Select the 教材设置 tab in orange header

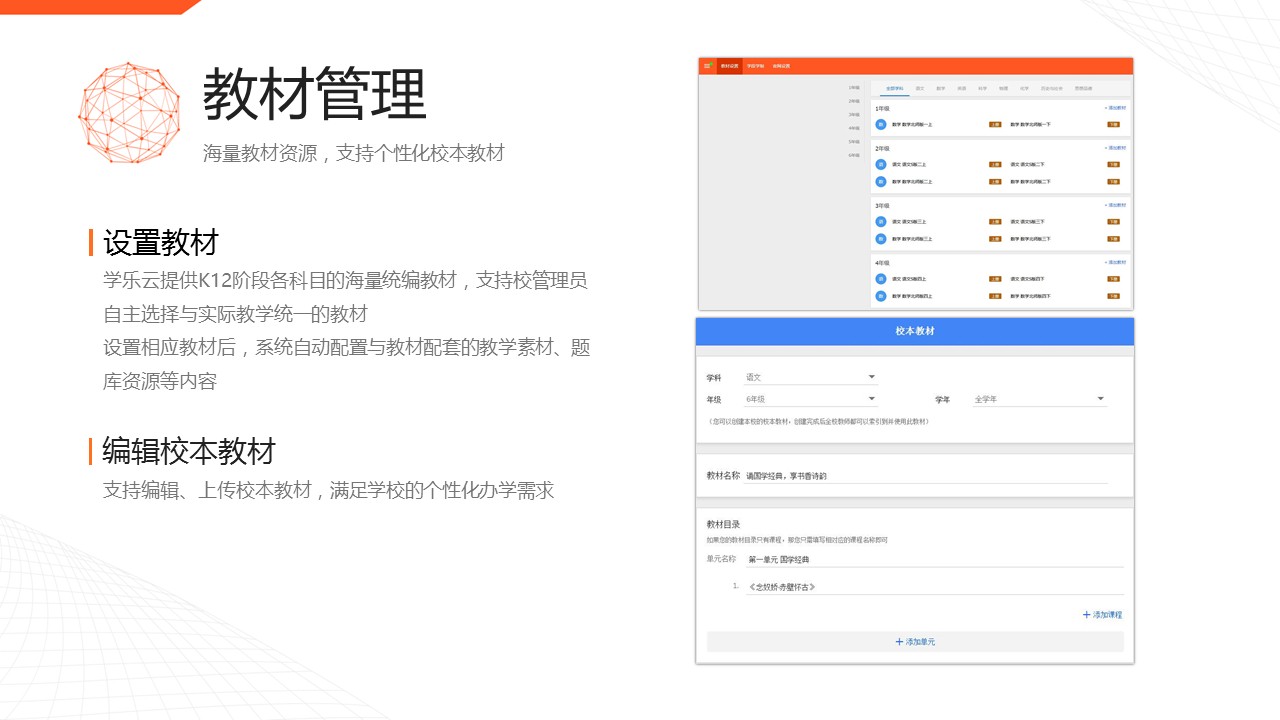pos(729,66)
